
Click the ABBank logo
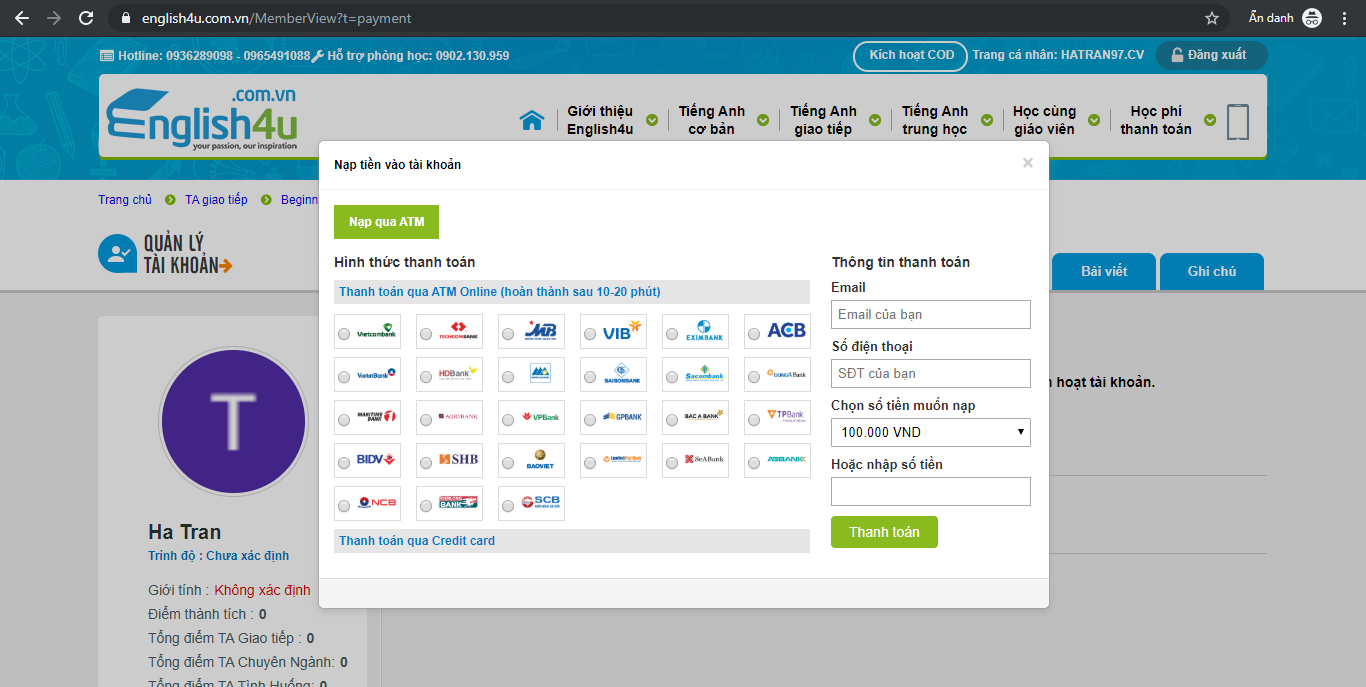click(x=788, y=459)
